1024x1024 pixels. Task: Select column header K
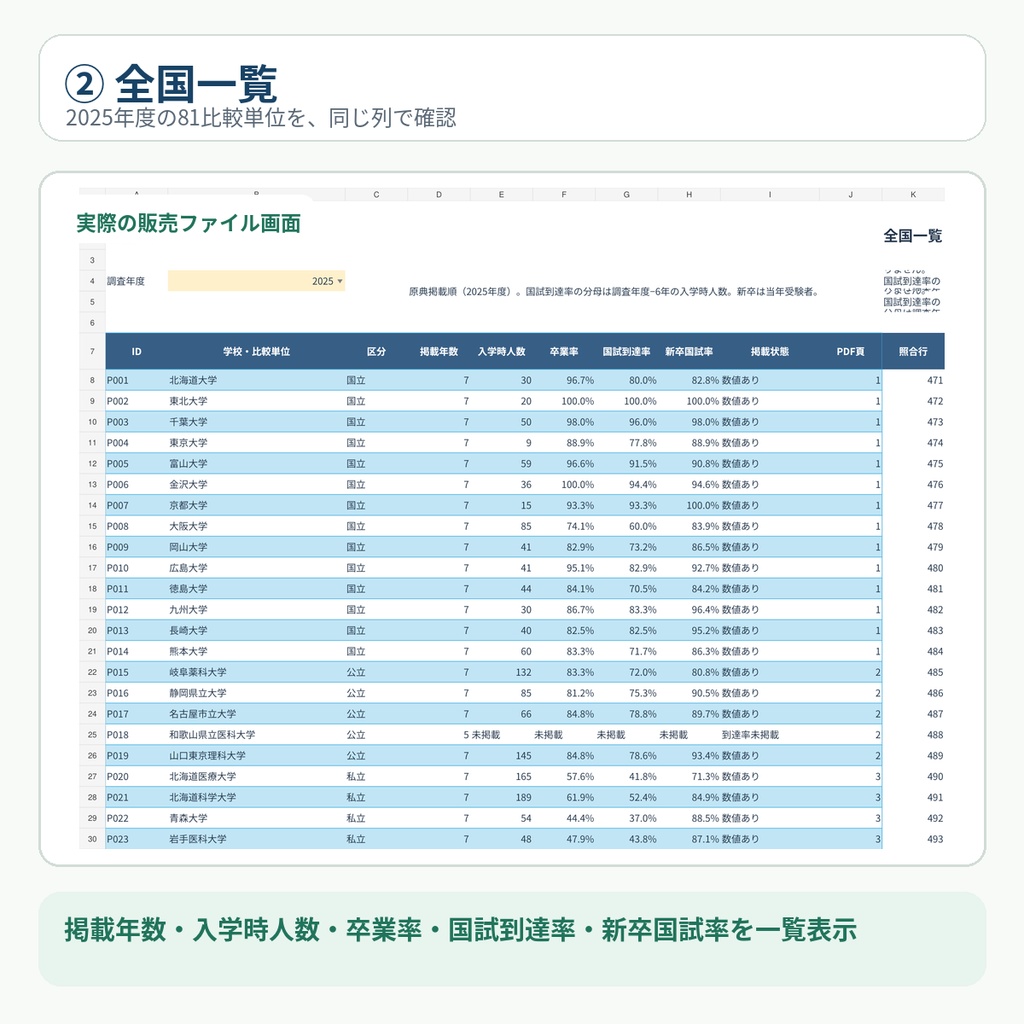pyautogui.click(x=914, y=195)
